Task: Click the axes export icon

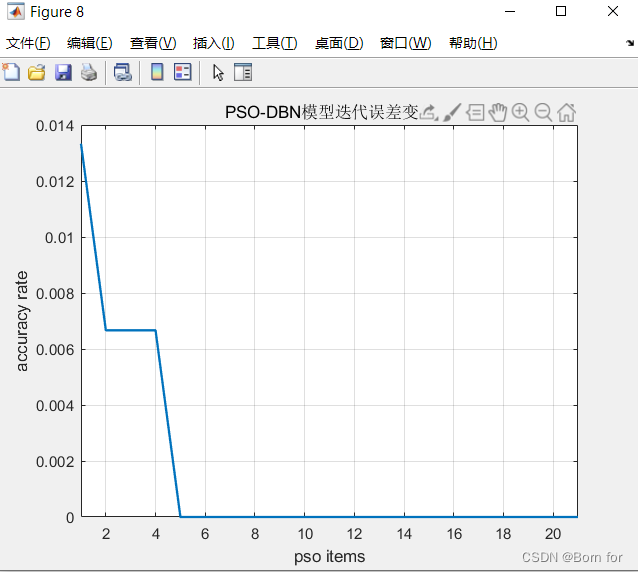Action: pos(428,112)
